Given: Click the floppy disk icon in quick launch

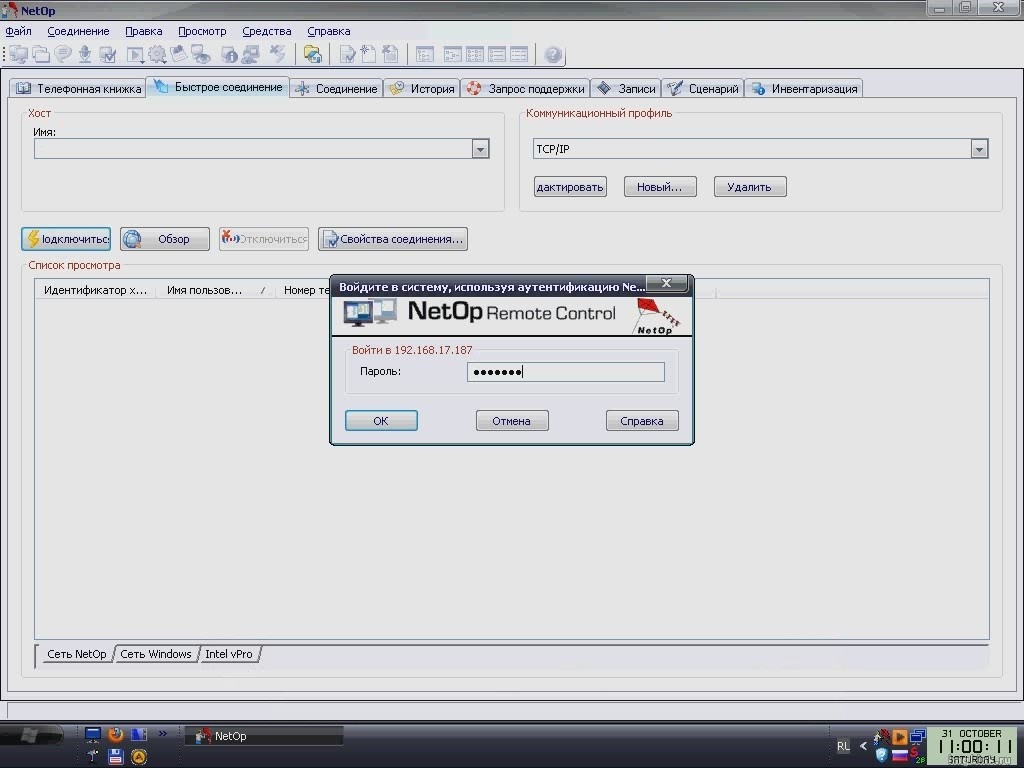Looking at the screenshot, I should 116,757.
